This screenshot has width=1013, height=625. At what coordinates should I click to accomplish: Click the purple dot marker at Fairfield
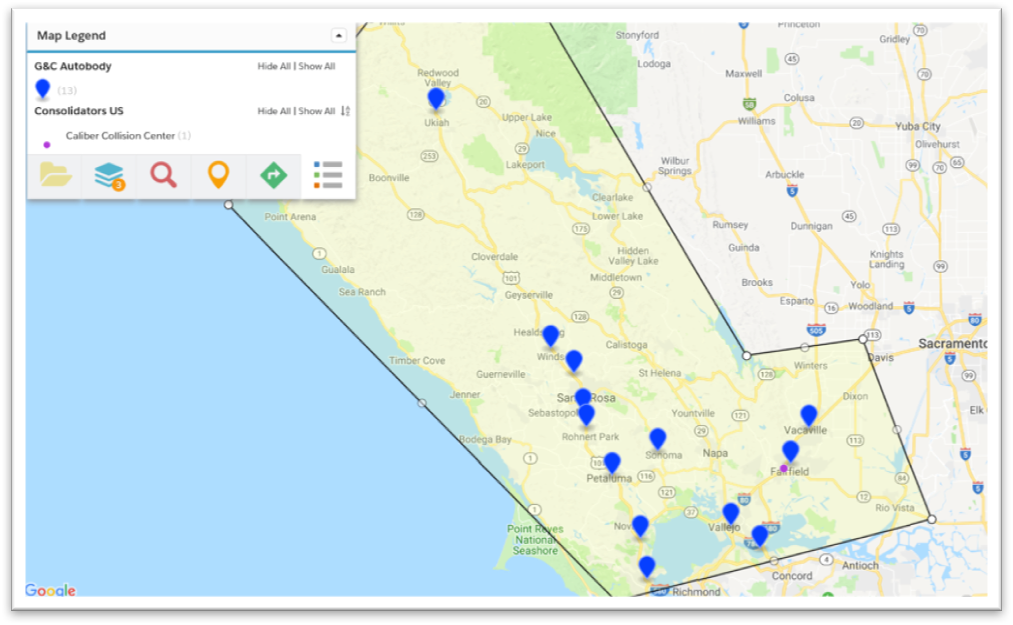(784, 469)
